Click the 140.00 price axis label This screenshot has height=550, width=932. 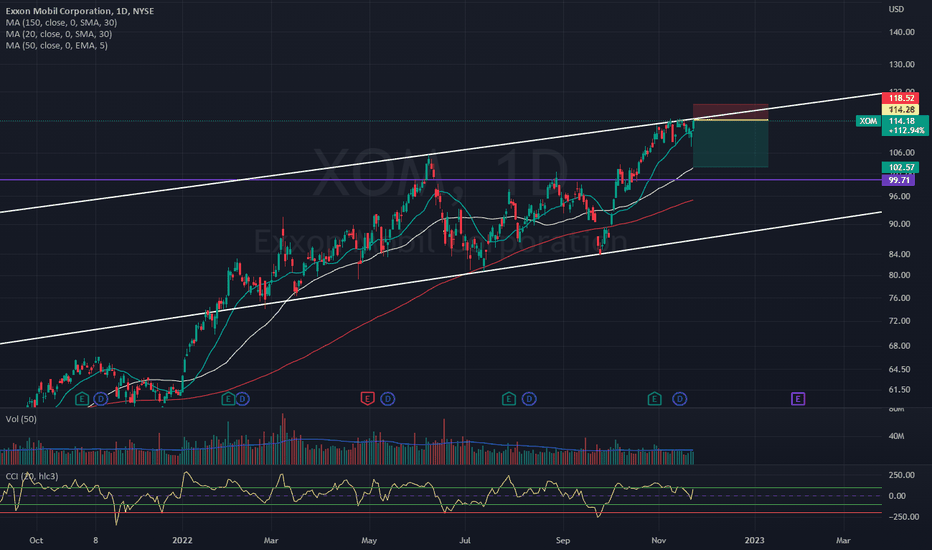coord(902,32)
